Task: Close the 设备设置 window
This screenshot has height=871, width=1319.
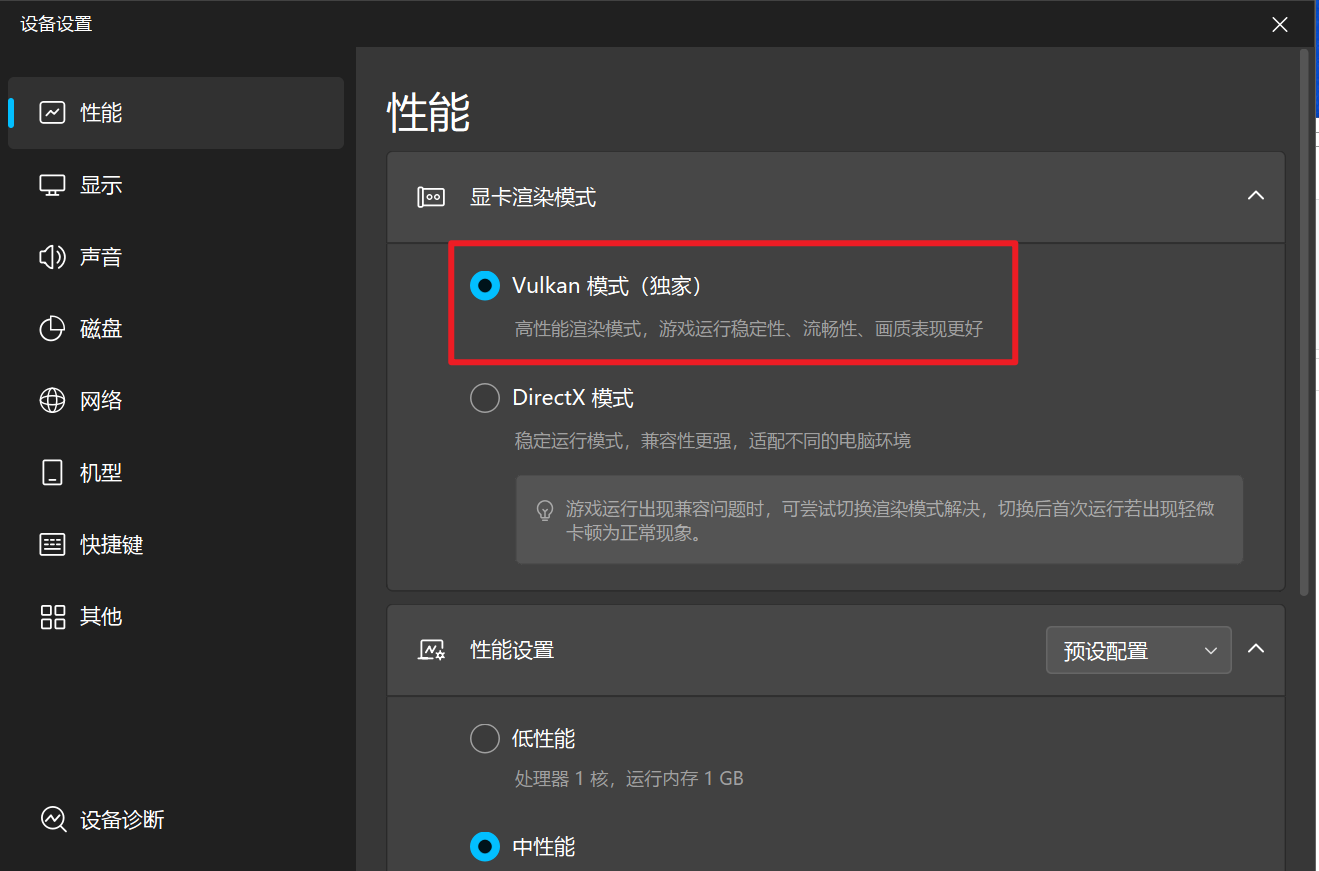Action: [x=1280, y=25]
